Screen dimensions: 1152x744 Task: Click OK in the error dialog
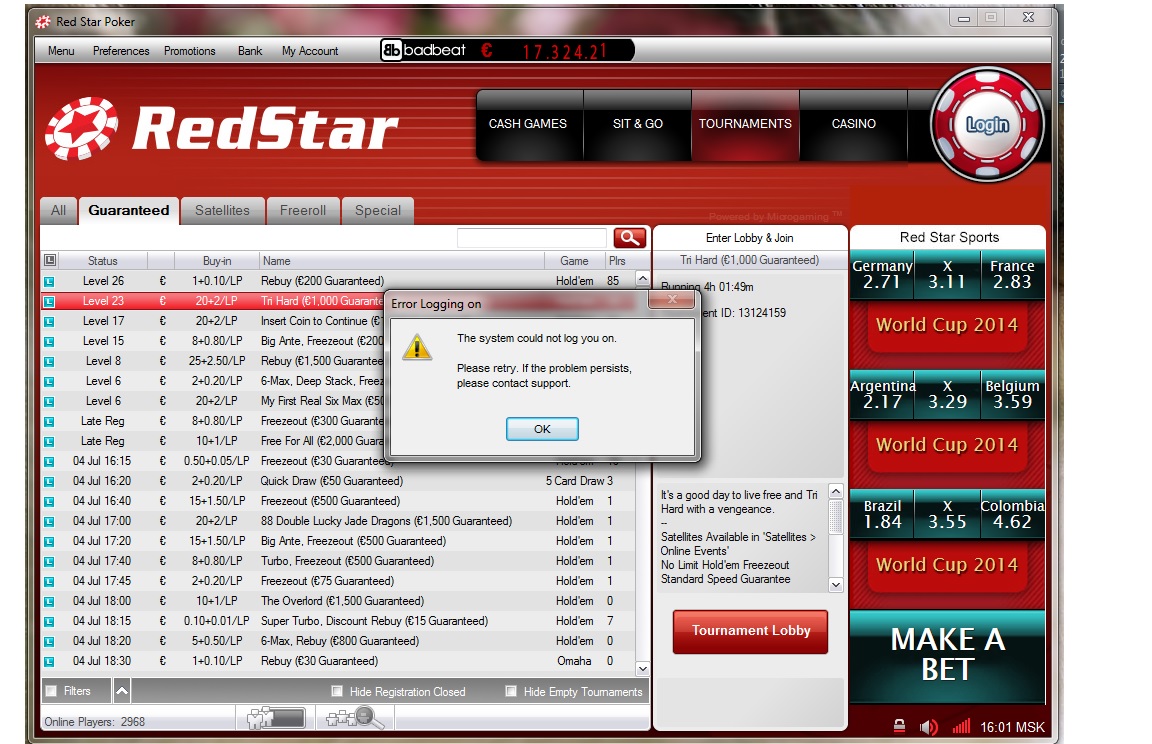point(542,429)
